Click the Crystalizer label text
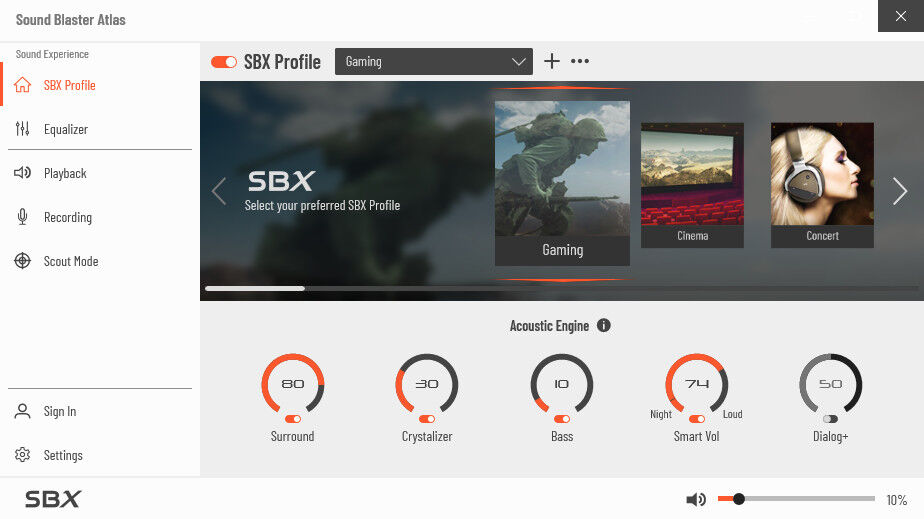 427,437
